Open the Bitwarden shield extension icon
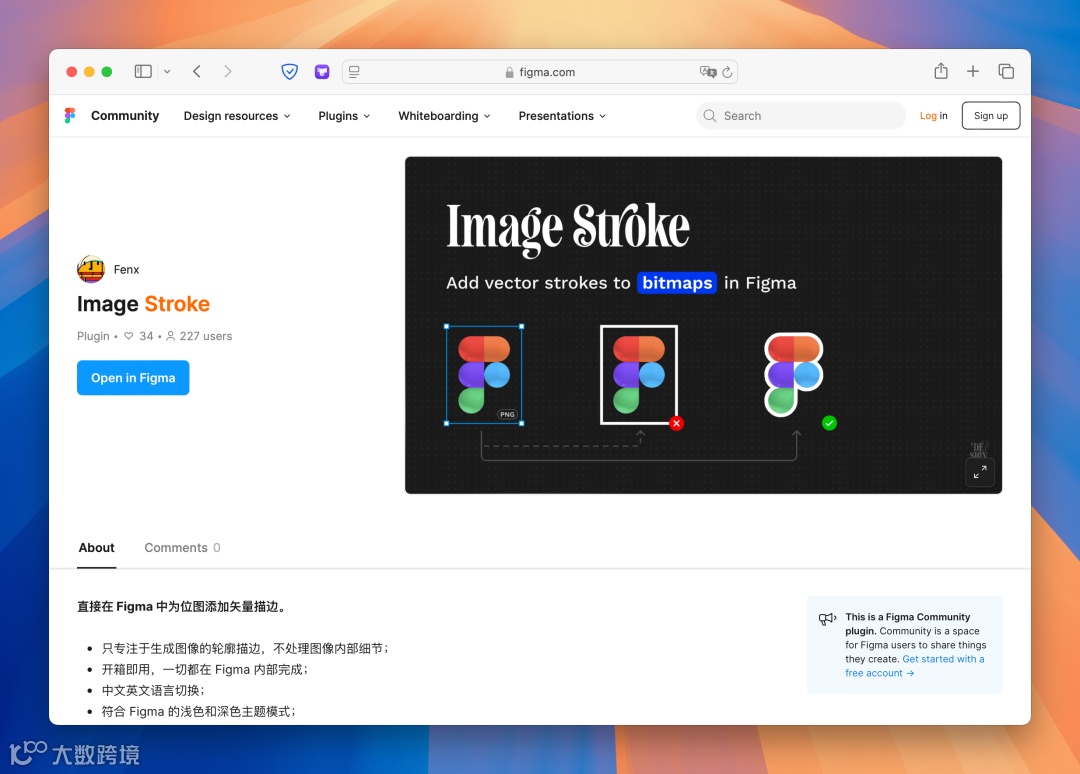Screen dimensions: 1080x774 (x=290, y=72)
